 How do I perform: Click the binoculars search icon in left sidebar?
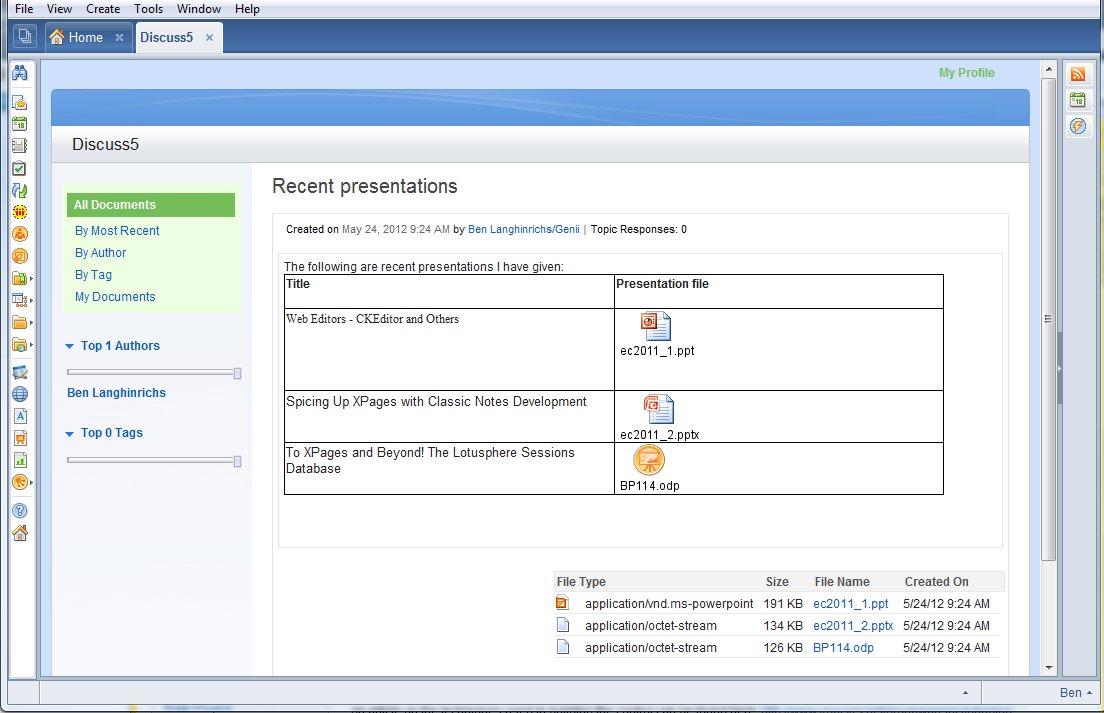click(19, 73)
